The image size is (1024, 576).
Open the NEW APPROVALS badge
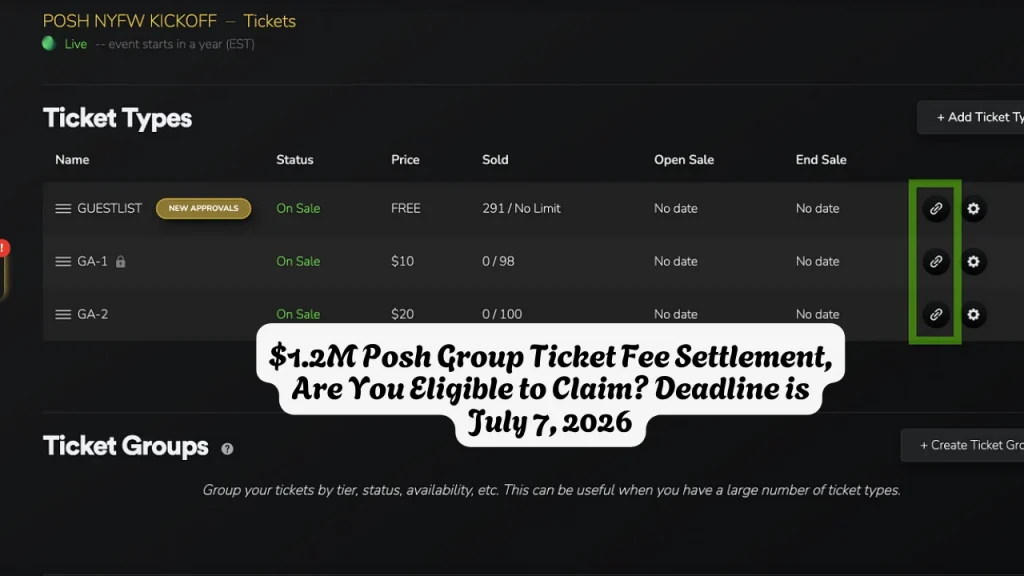tap(203, 208)
